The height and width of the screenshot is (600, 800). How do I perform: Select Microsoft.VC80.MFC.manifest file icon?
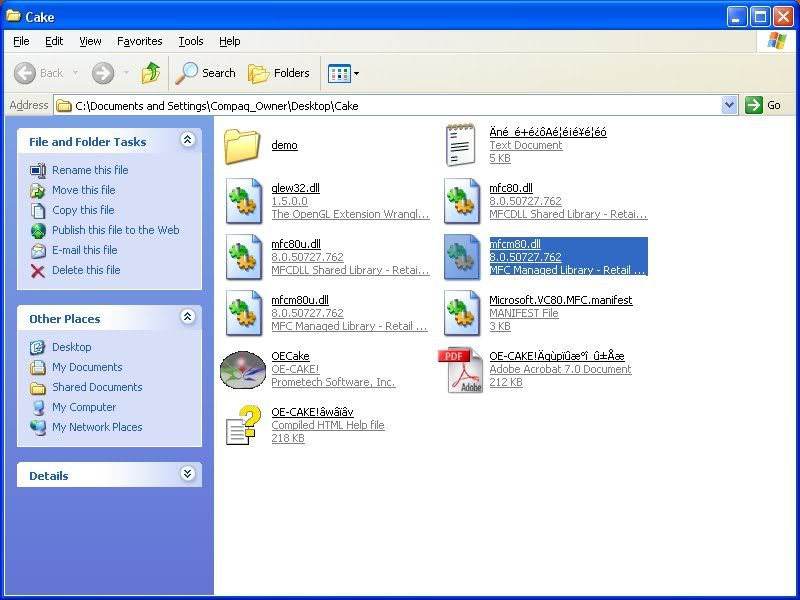pyautogui.click(x=462, y=313)
